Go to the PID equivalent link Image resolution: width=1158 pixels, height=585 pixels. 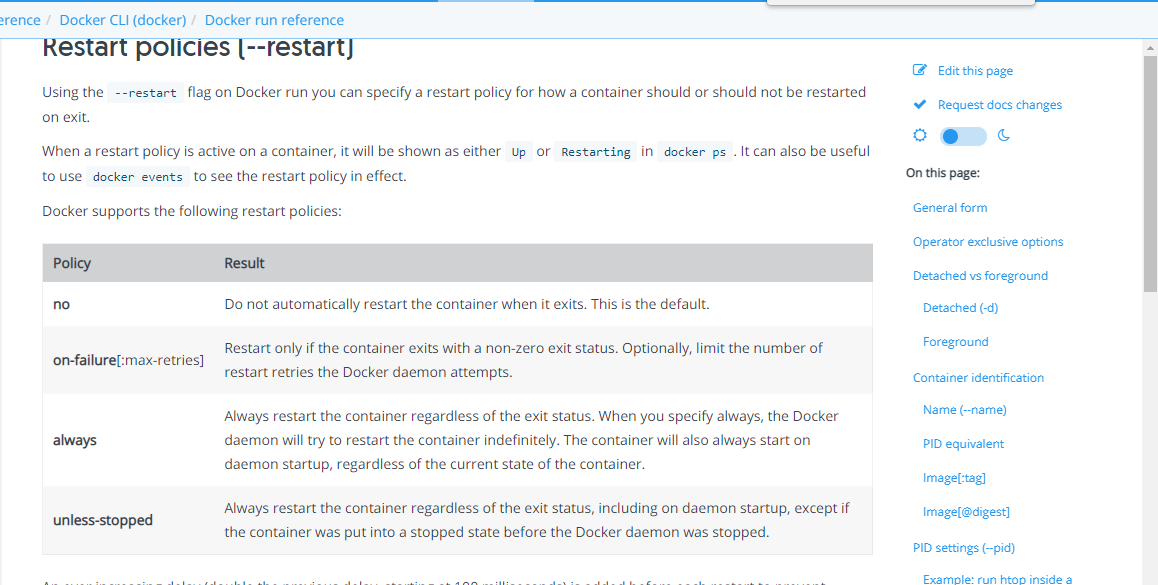963,444
